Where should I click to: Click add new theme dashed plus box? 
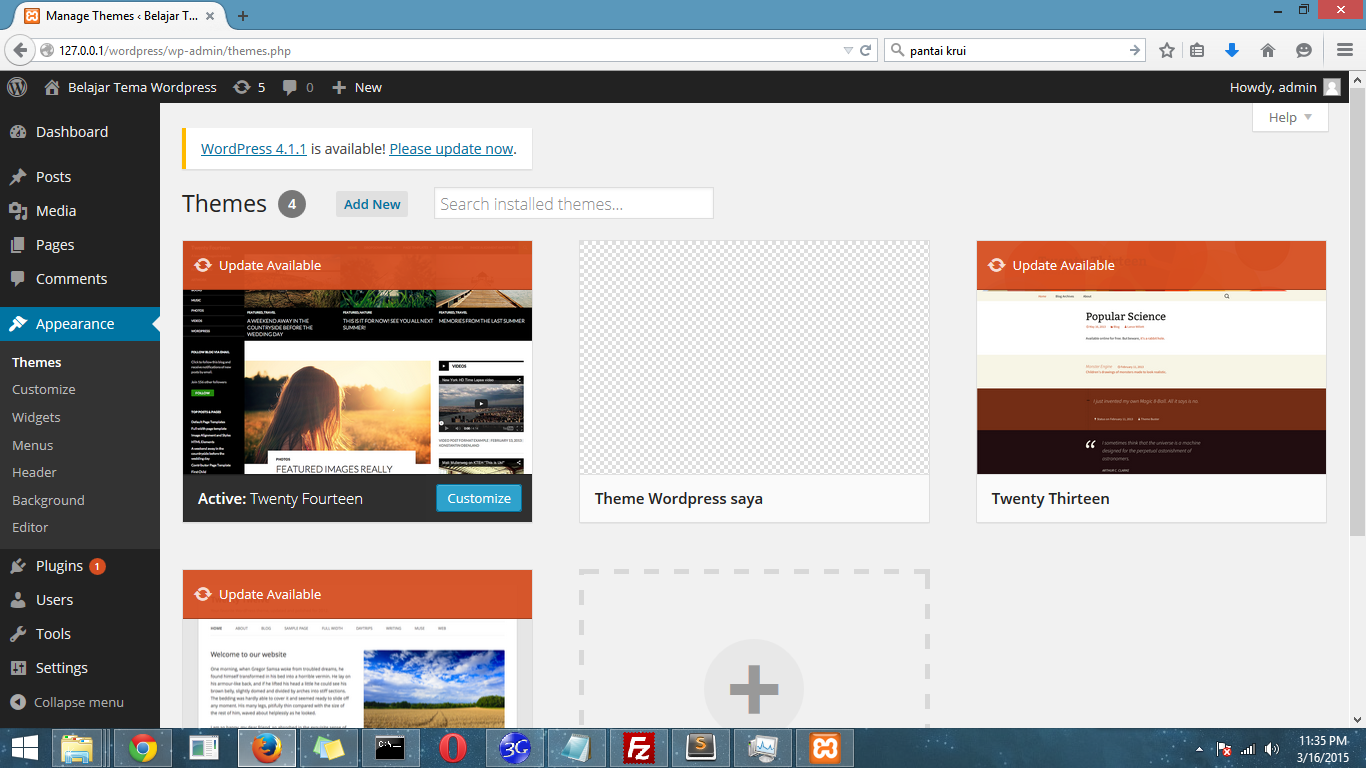(x=754, y=650)
